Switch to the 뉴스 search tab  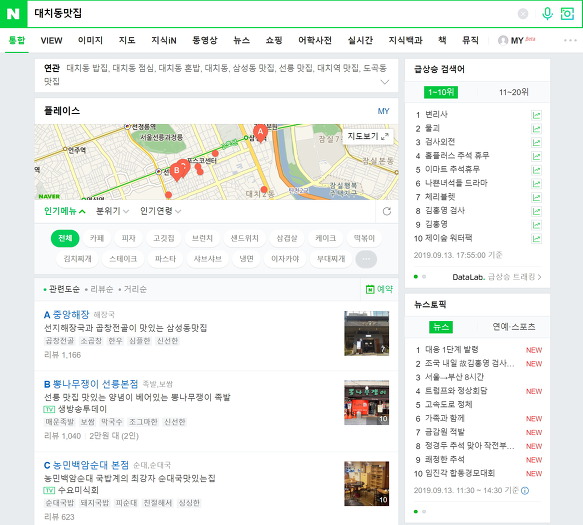pos(241,40)
